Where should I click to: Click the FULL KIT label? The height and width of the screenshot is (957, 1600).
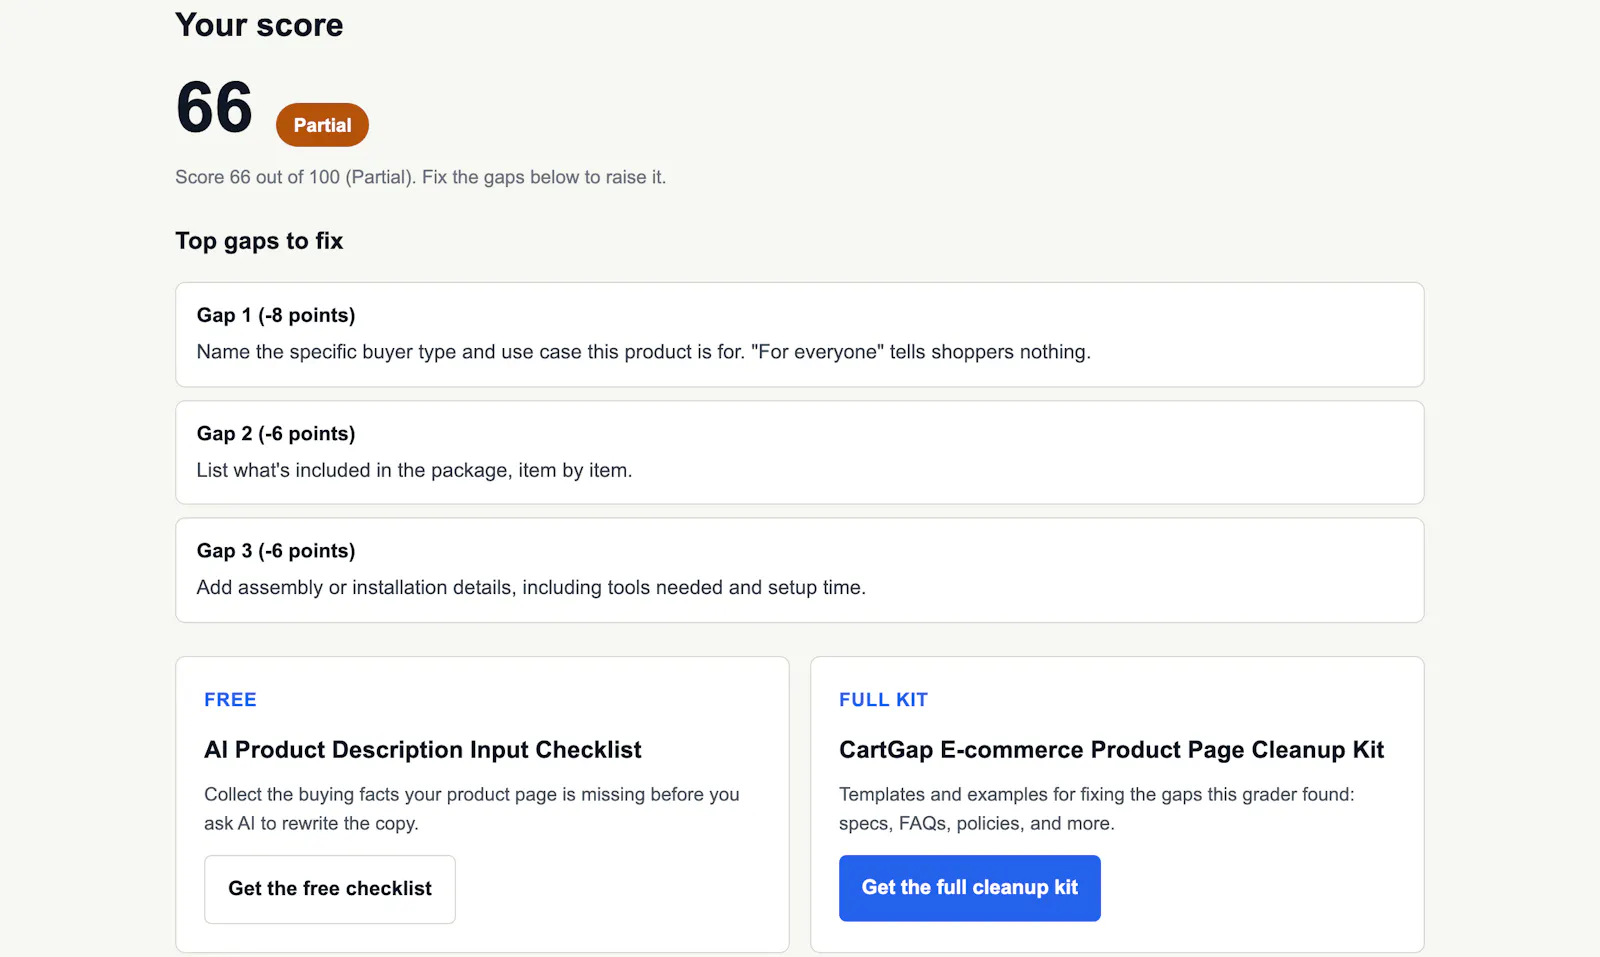[883, 700]
